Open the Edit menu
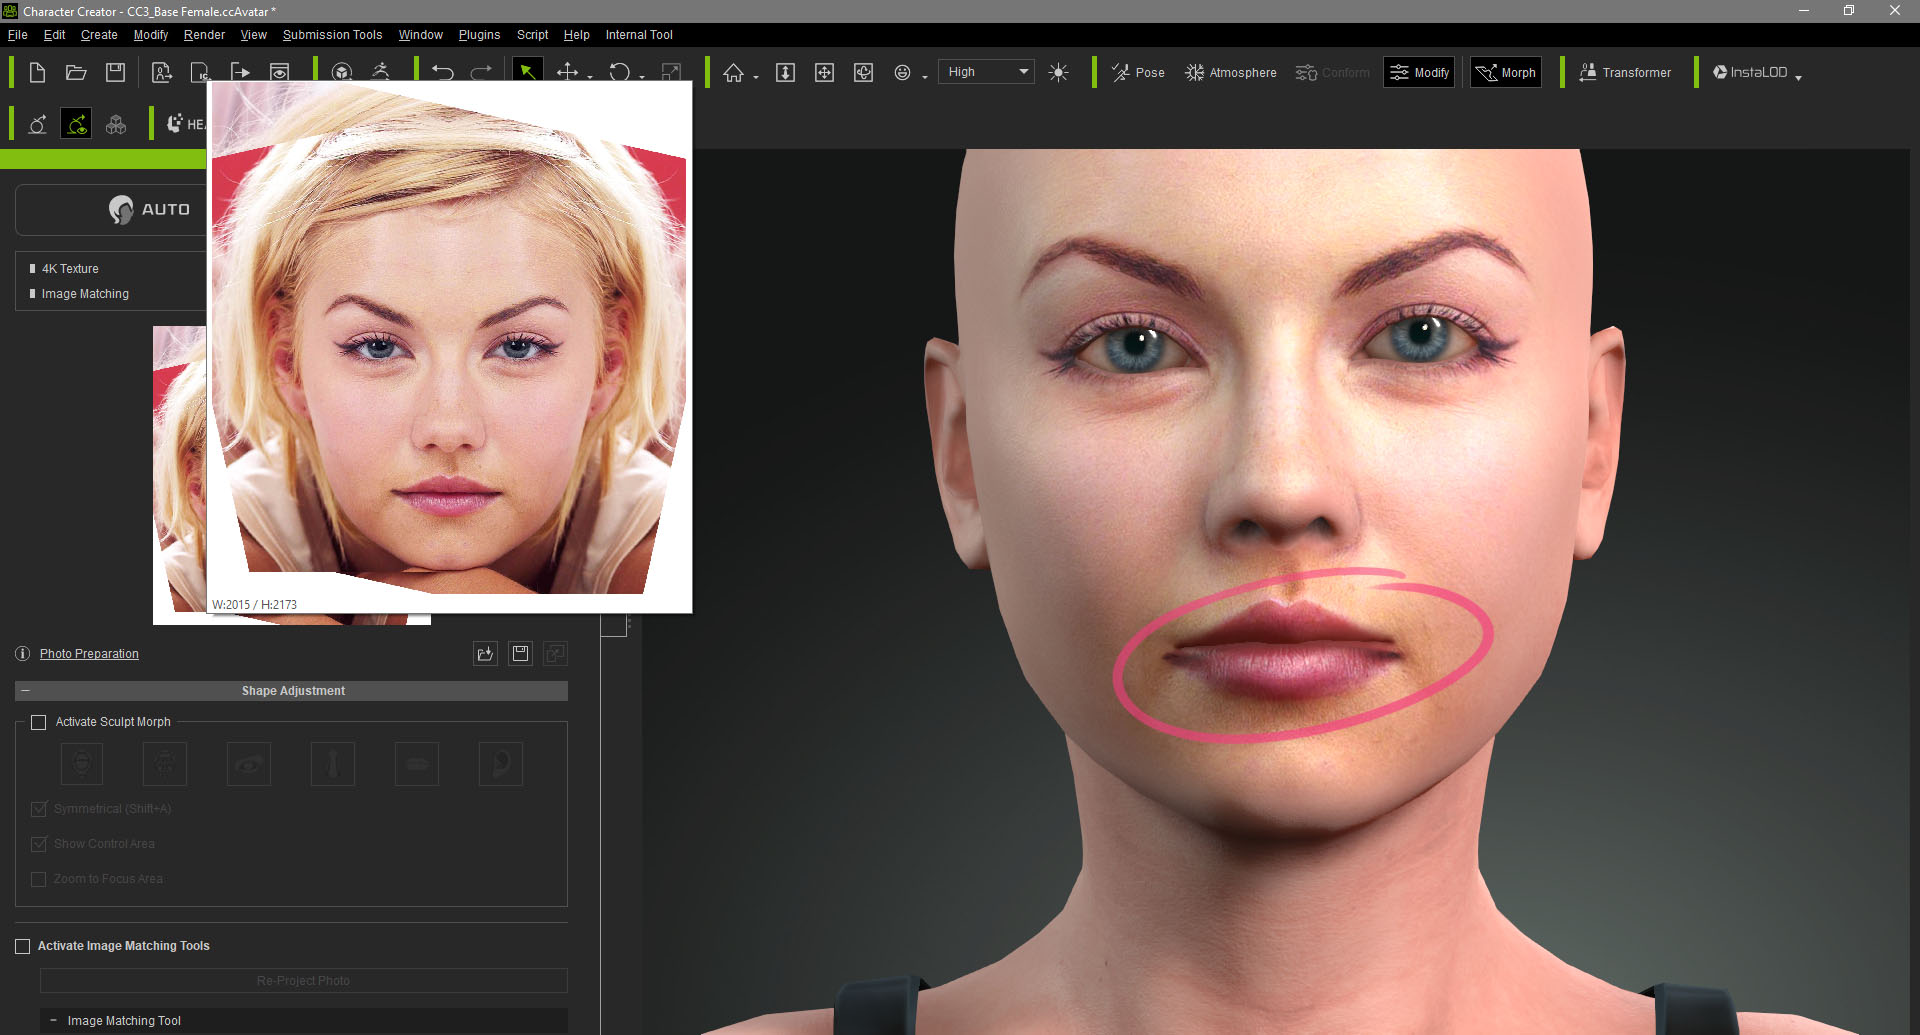Screen dimensions: 1920x1035 click(55, 34)
